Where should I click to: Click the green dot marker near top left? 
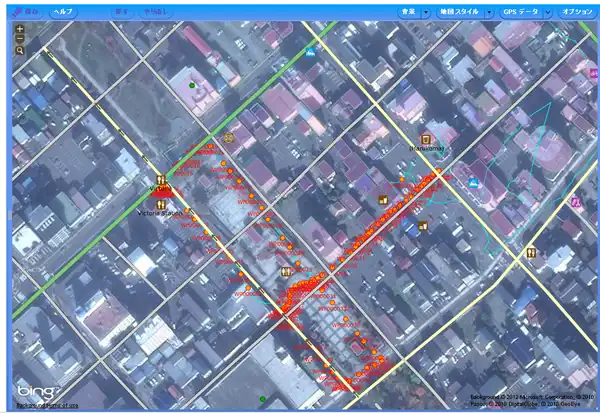[192, 86]
